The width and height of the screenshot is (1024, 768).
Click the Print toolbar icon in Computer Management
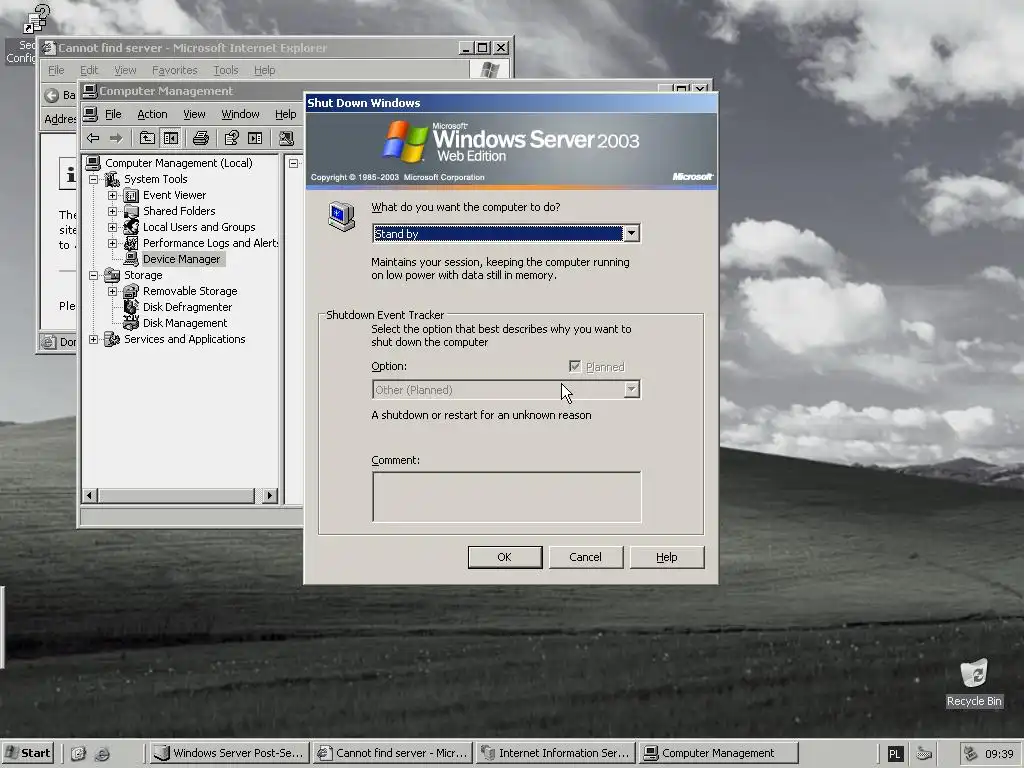tap(200, 138)
